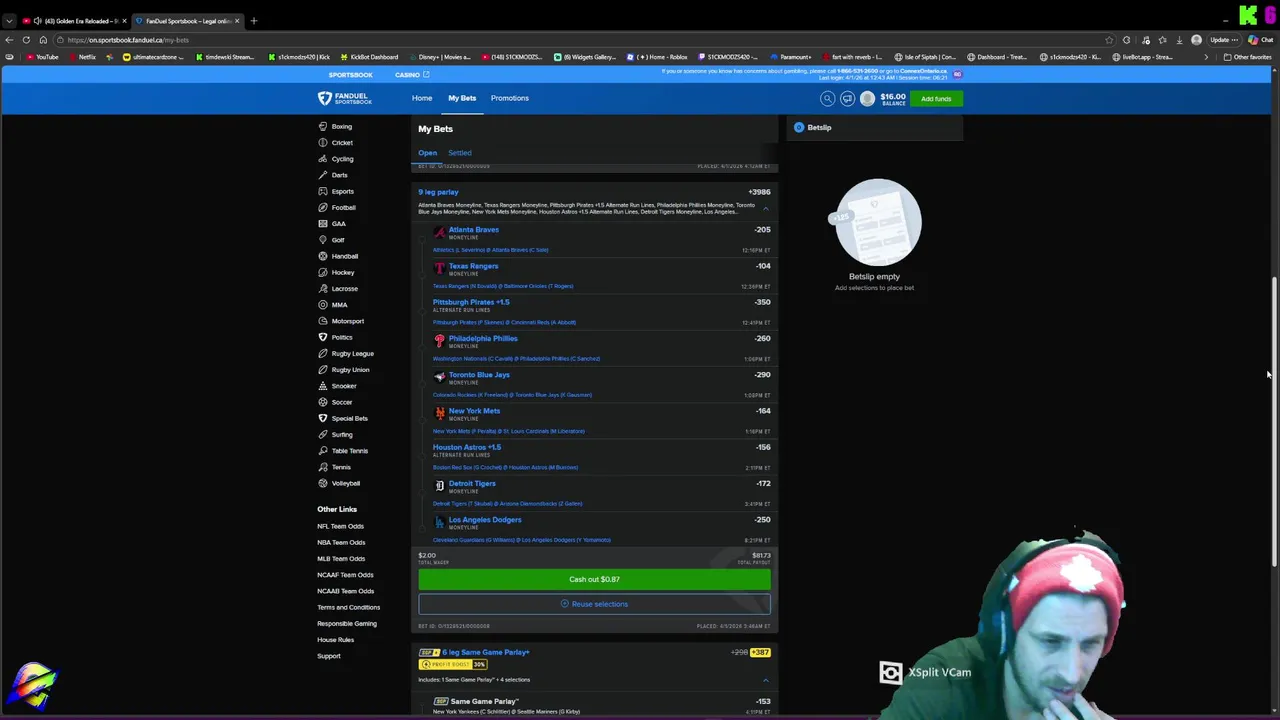Open the MMA sport icon
The height and width of the screenshot is (720, 1280).
pyautogui.click(x=322, y=305)
